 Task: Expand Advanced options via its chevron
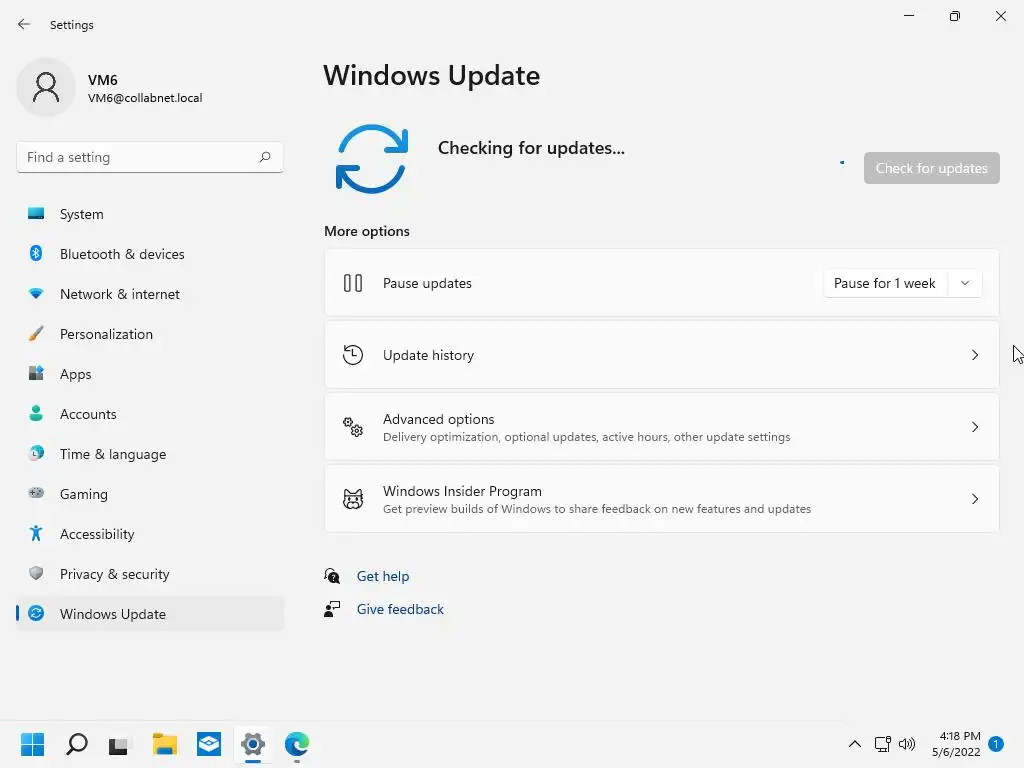[x=974, y=427]
